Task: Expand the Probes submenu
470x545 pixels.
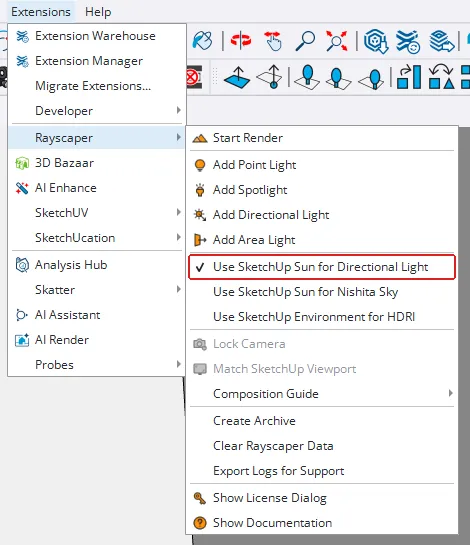Action: click(97, 365)
